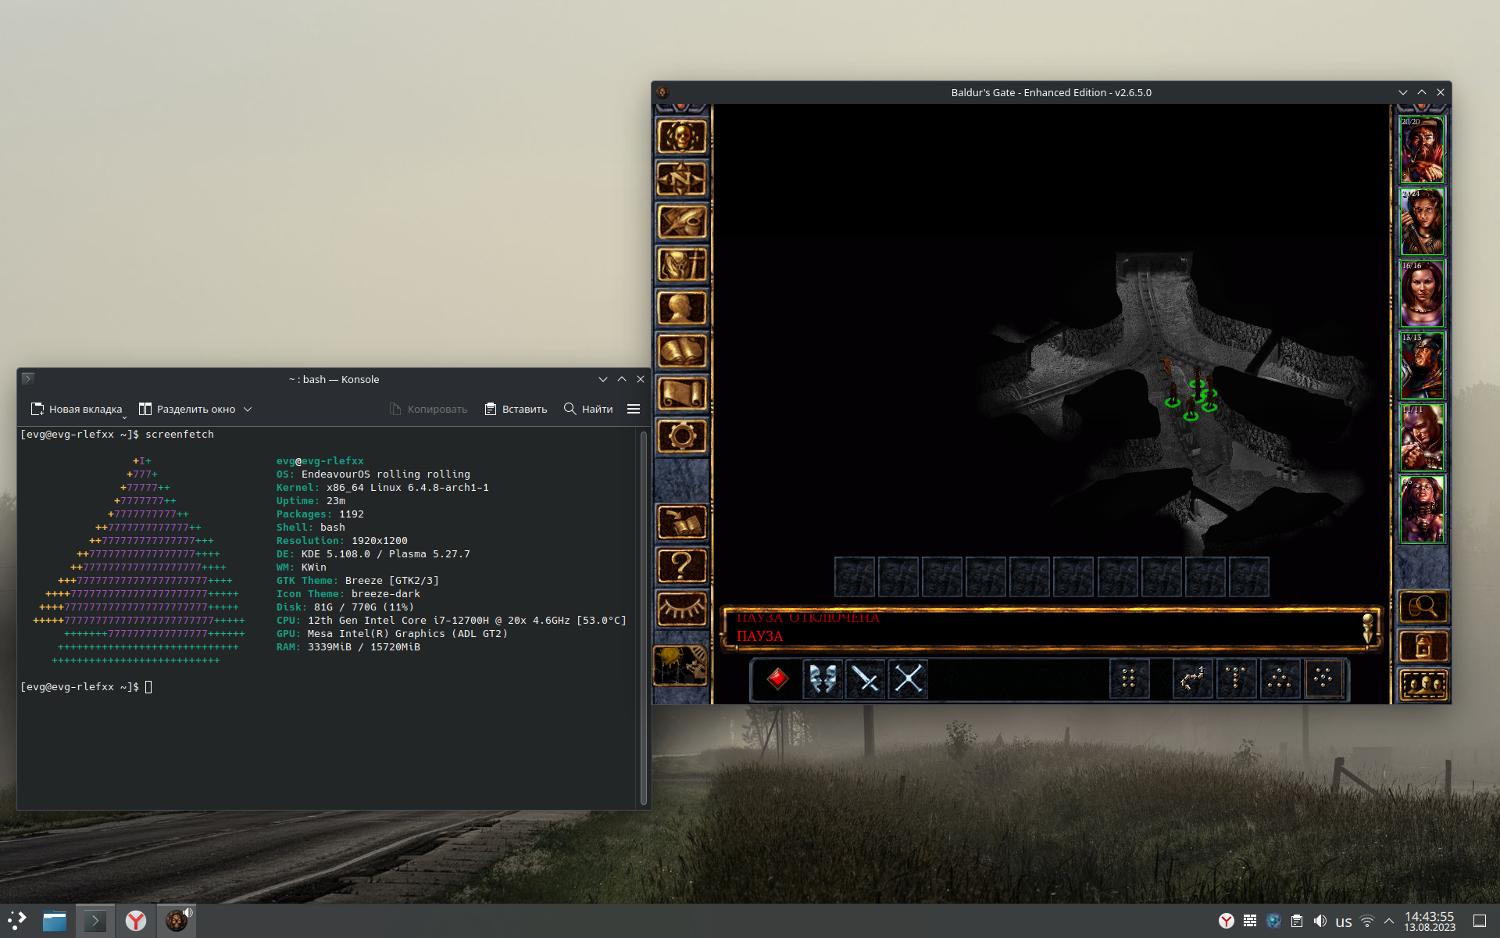This screenshot has width=1500, height=938.
Task: Click 'Вставить' in Konsole toolbar
Action: click(516, 409)
